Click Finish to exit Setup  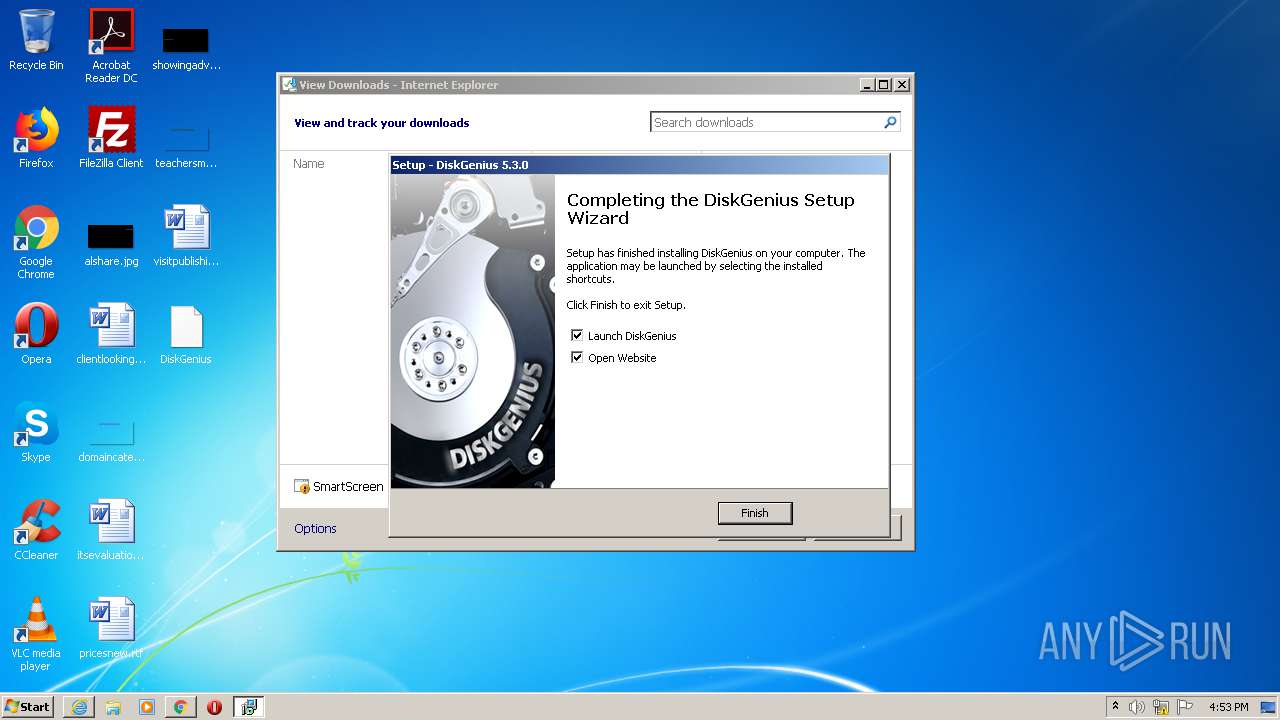click(x=755, y=513)
